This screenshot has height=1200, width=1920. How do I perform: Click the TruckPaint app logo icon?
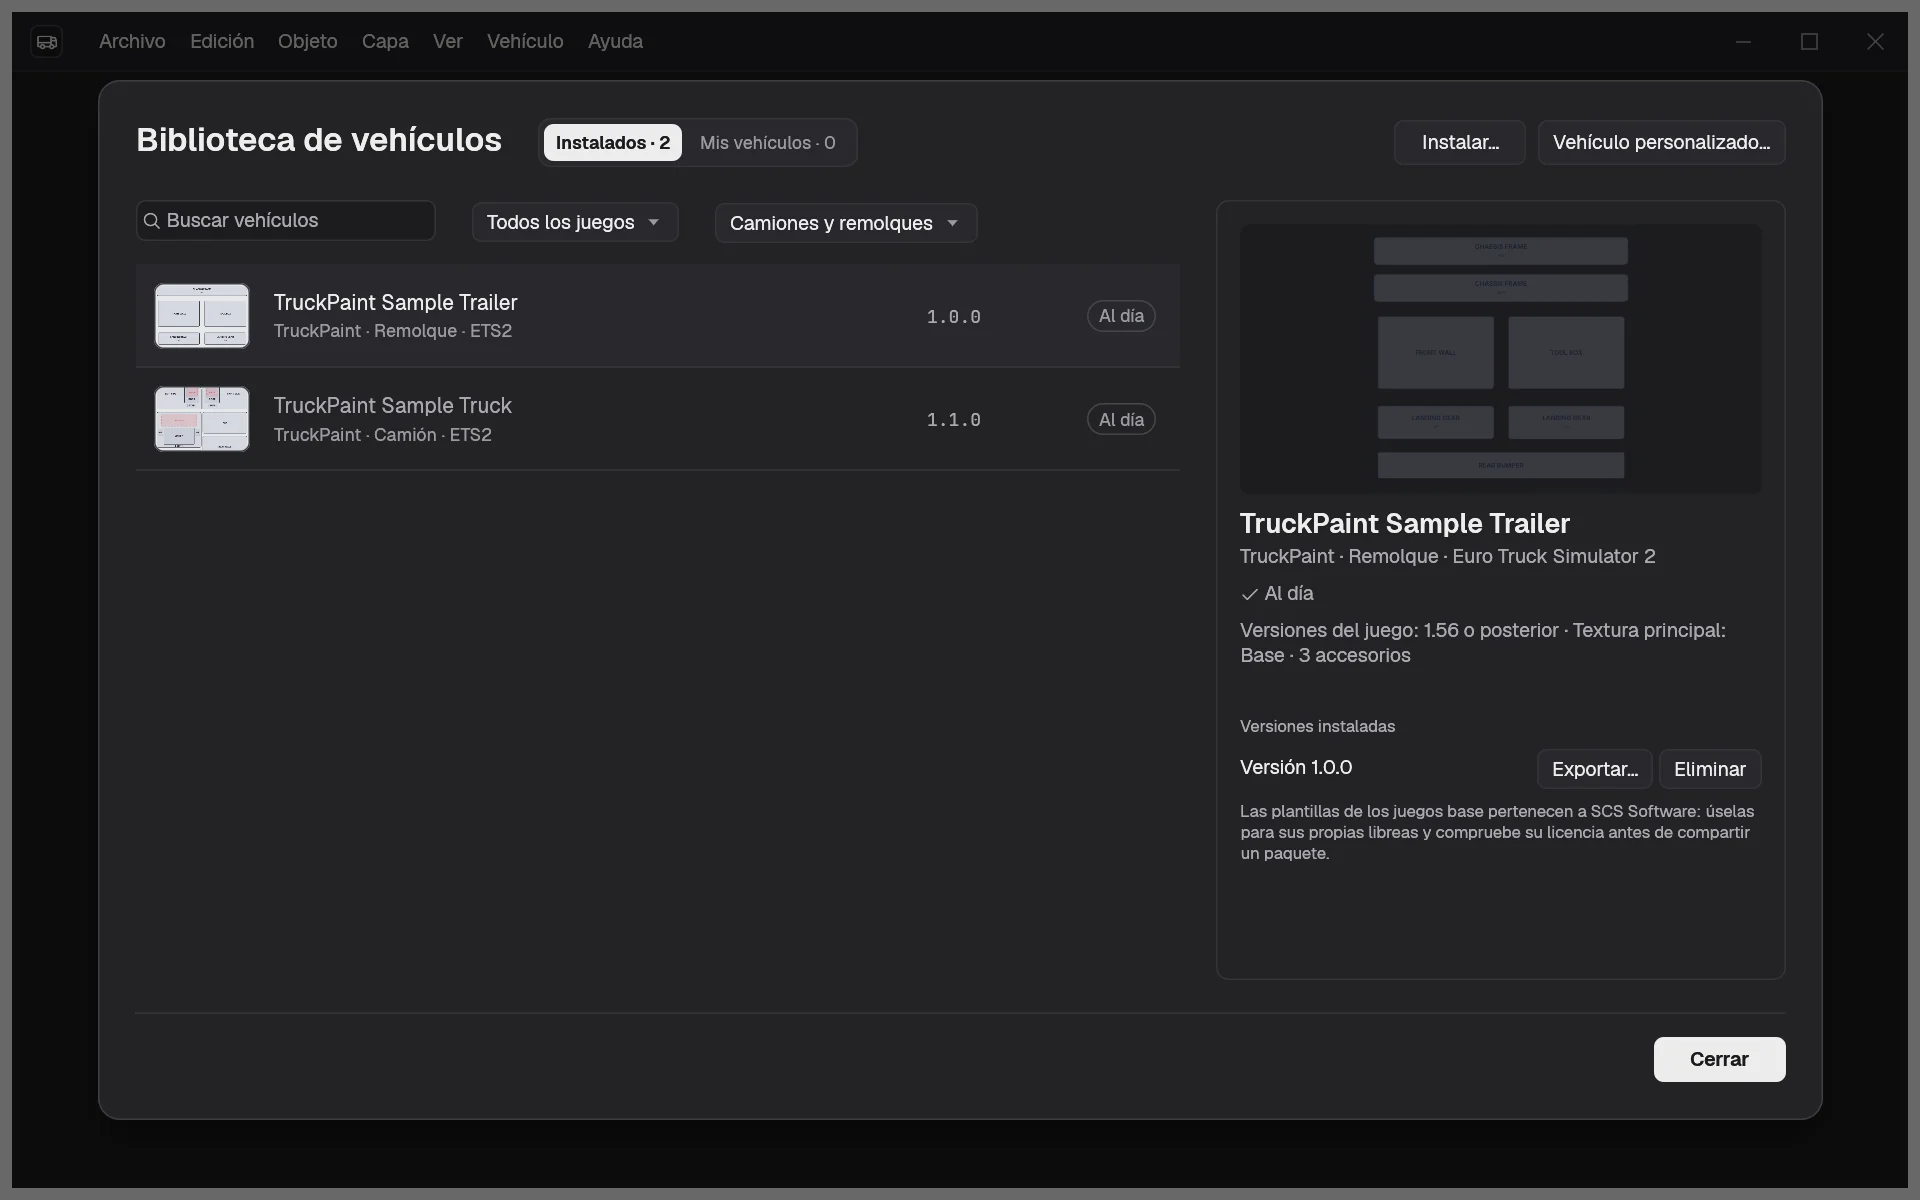[x=47, y=42]
